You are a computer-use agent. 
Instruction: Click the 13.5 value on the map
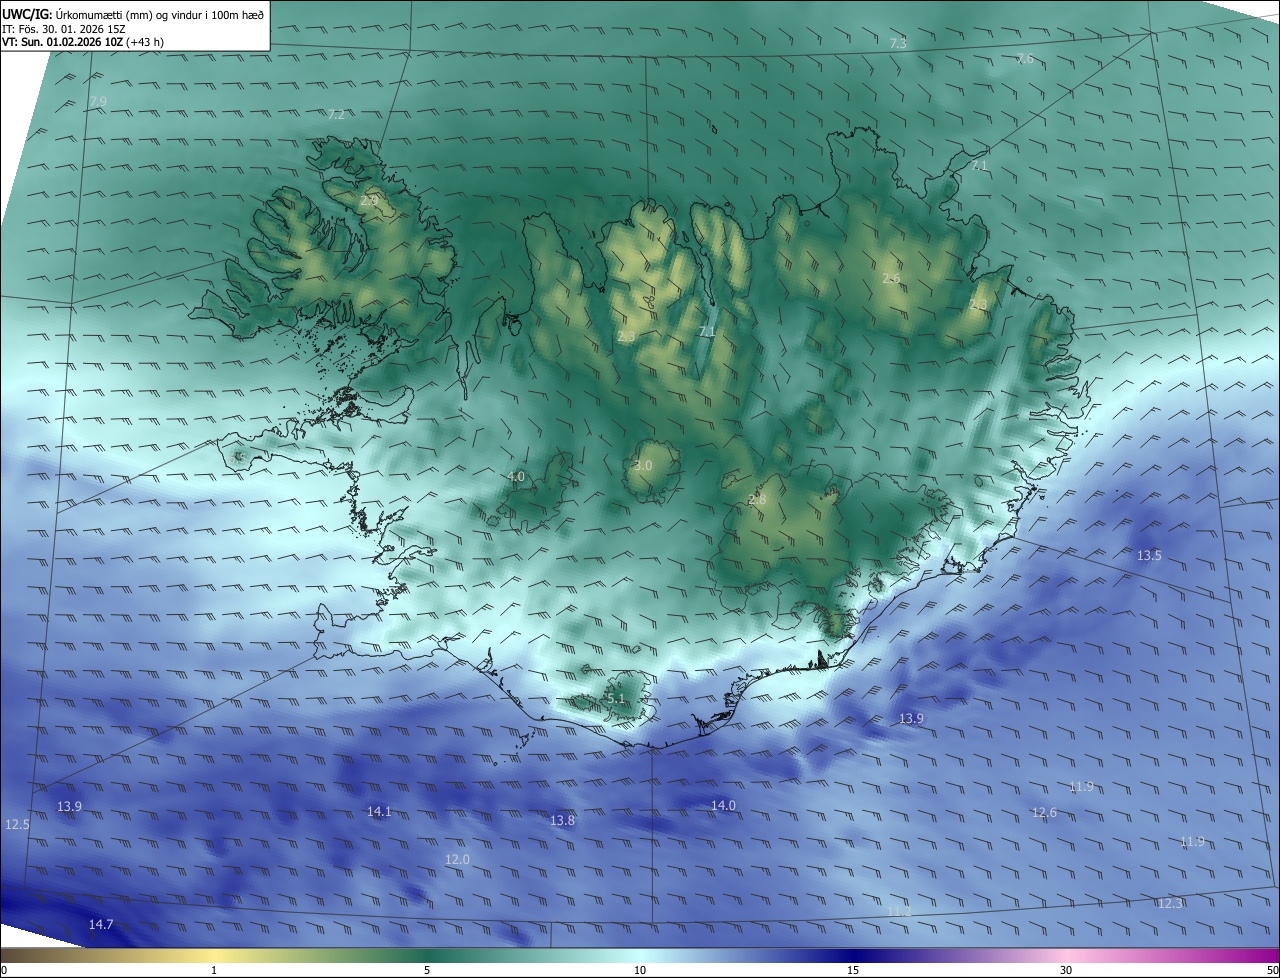(x=1149, y=556)
